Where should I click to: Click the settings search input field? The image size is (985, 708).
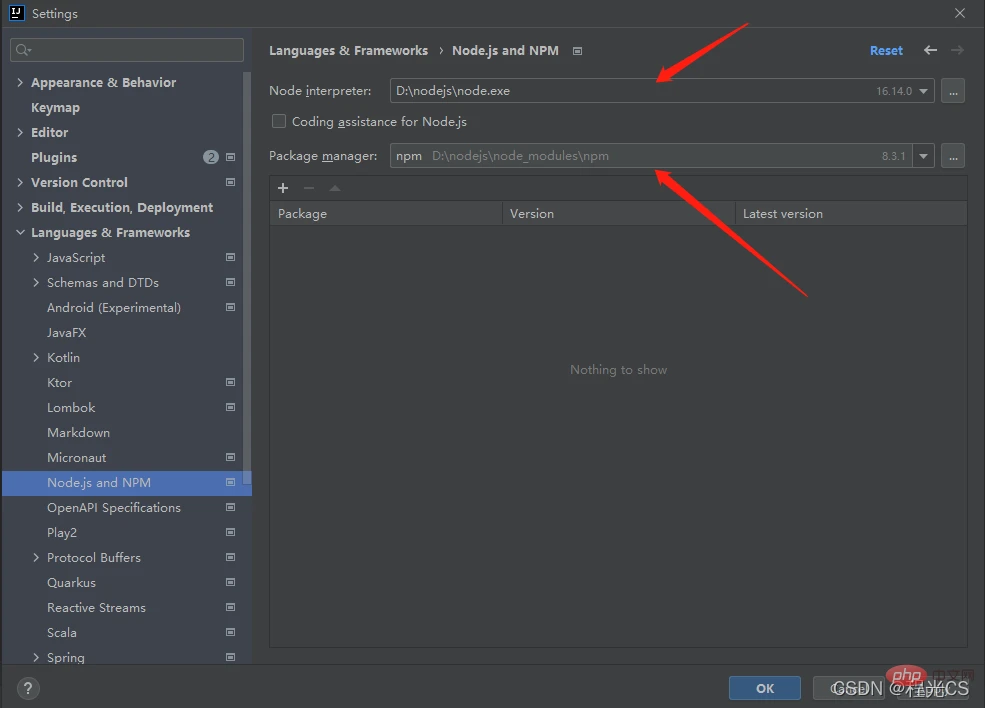pos(127,50)
